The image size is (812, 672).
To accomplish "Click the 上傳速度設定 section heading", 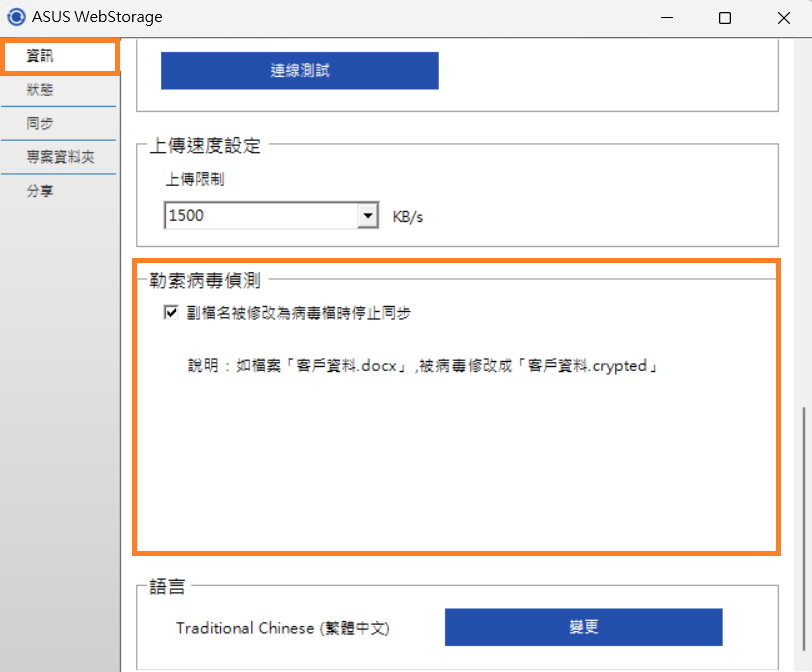I will (205, 145).
